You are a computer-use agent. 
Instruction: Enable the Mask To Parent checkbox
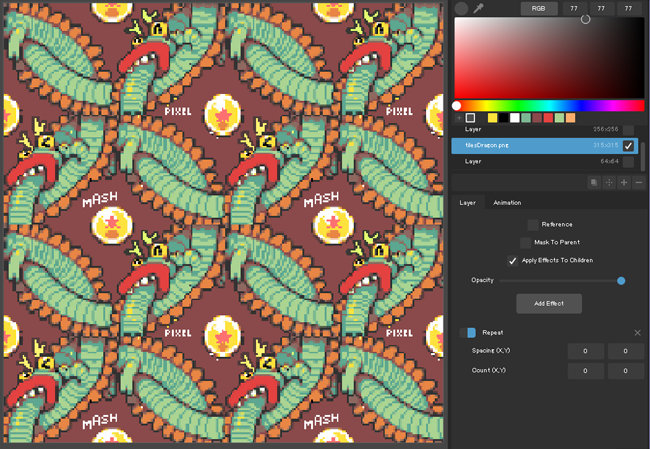(525, 243)
